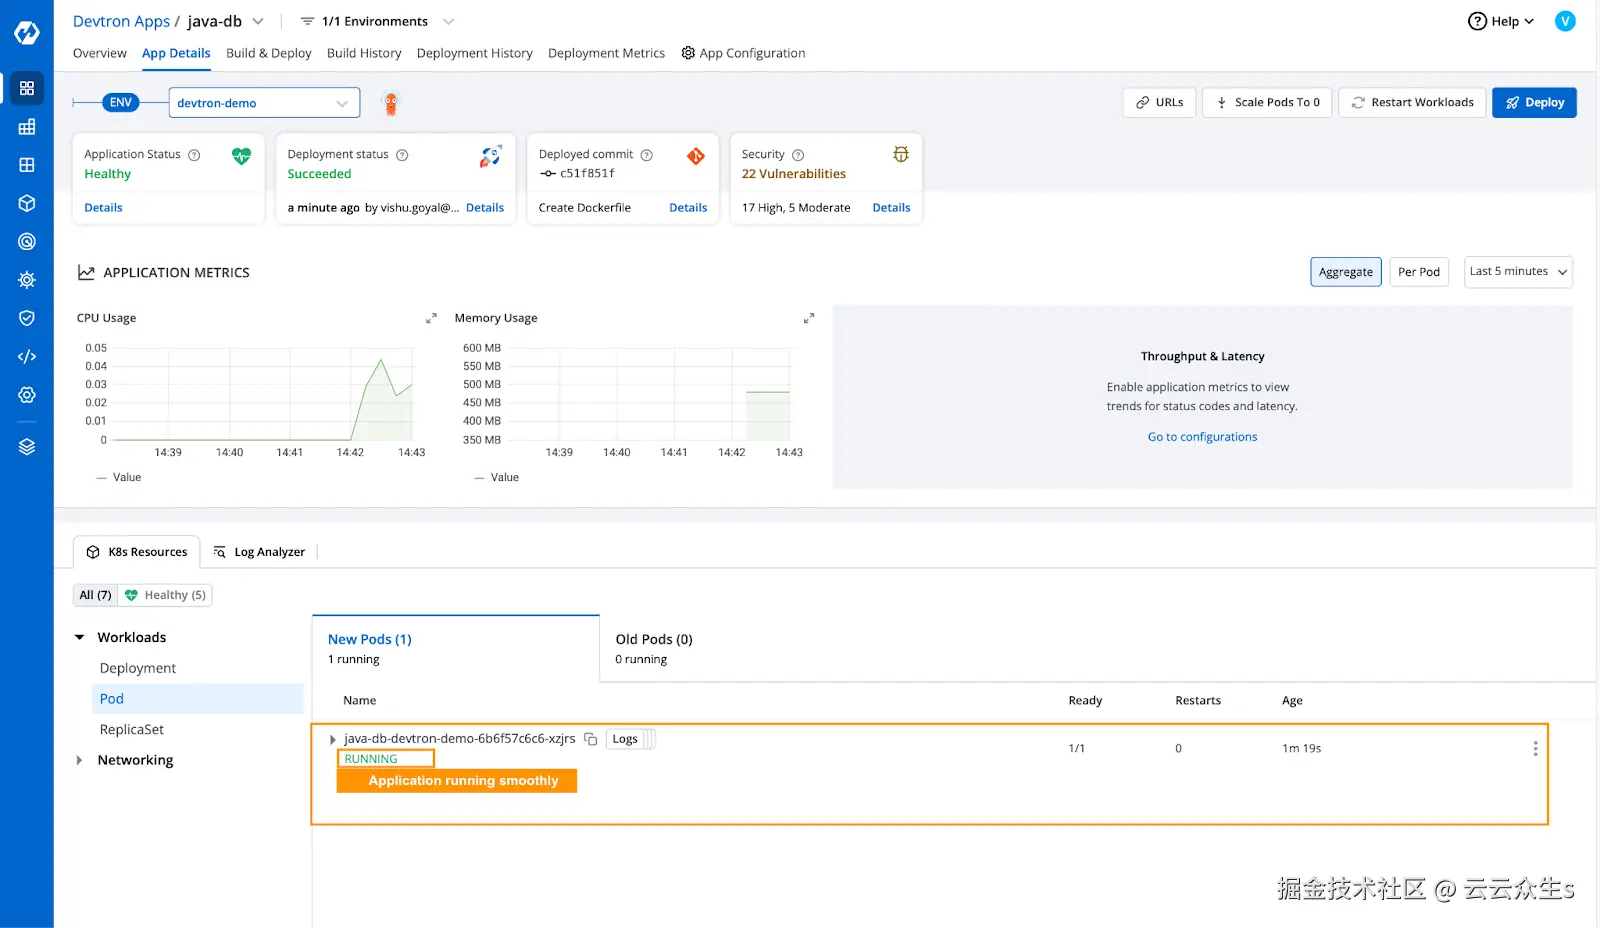Copy the pod name using copy icon
Screen dimensions: 1600x928
[x=591, y=738]
